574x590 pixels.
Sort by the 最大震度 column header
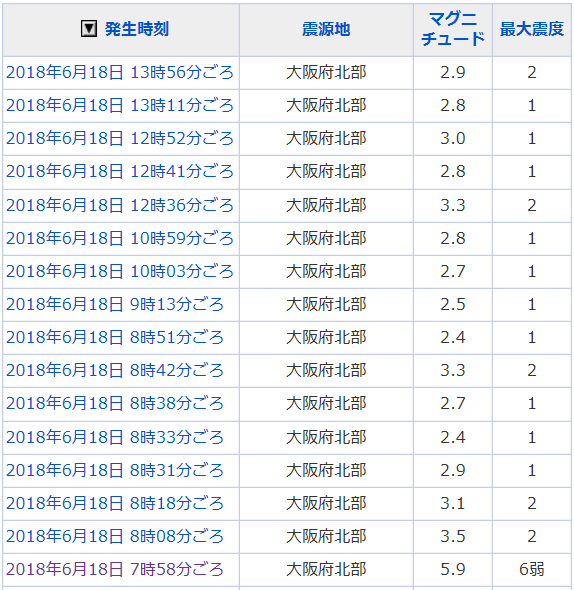[531, 29]
